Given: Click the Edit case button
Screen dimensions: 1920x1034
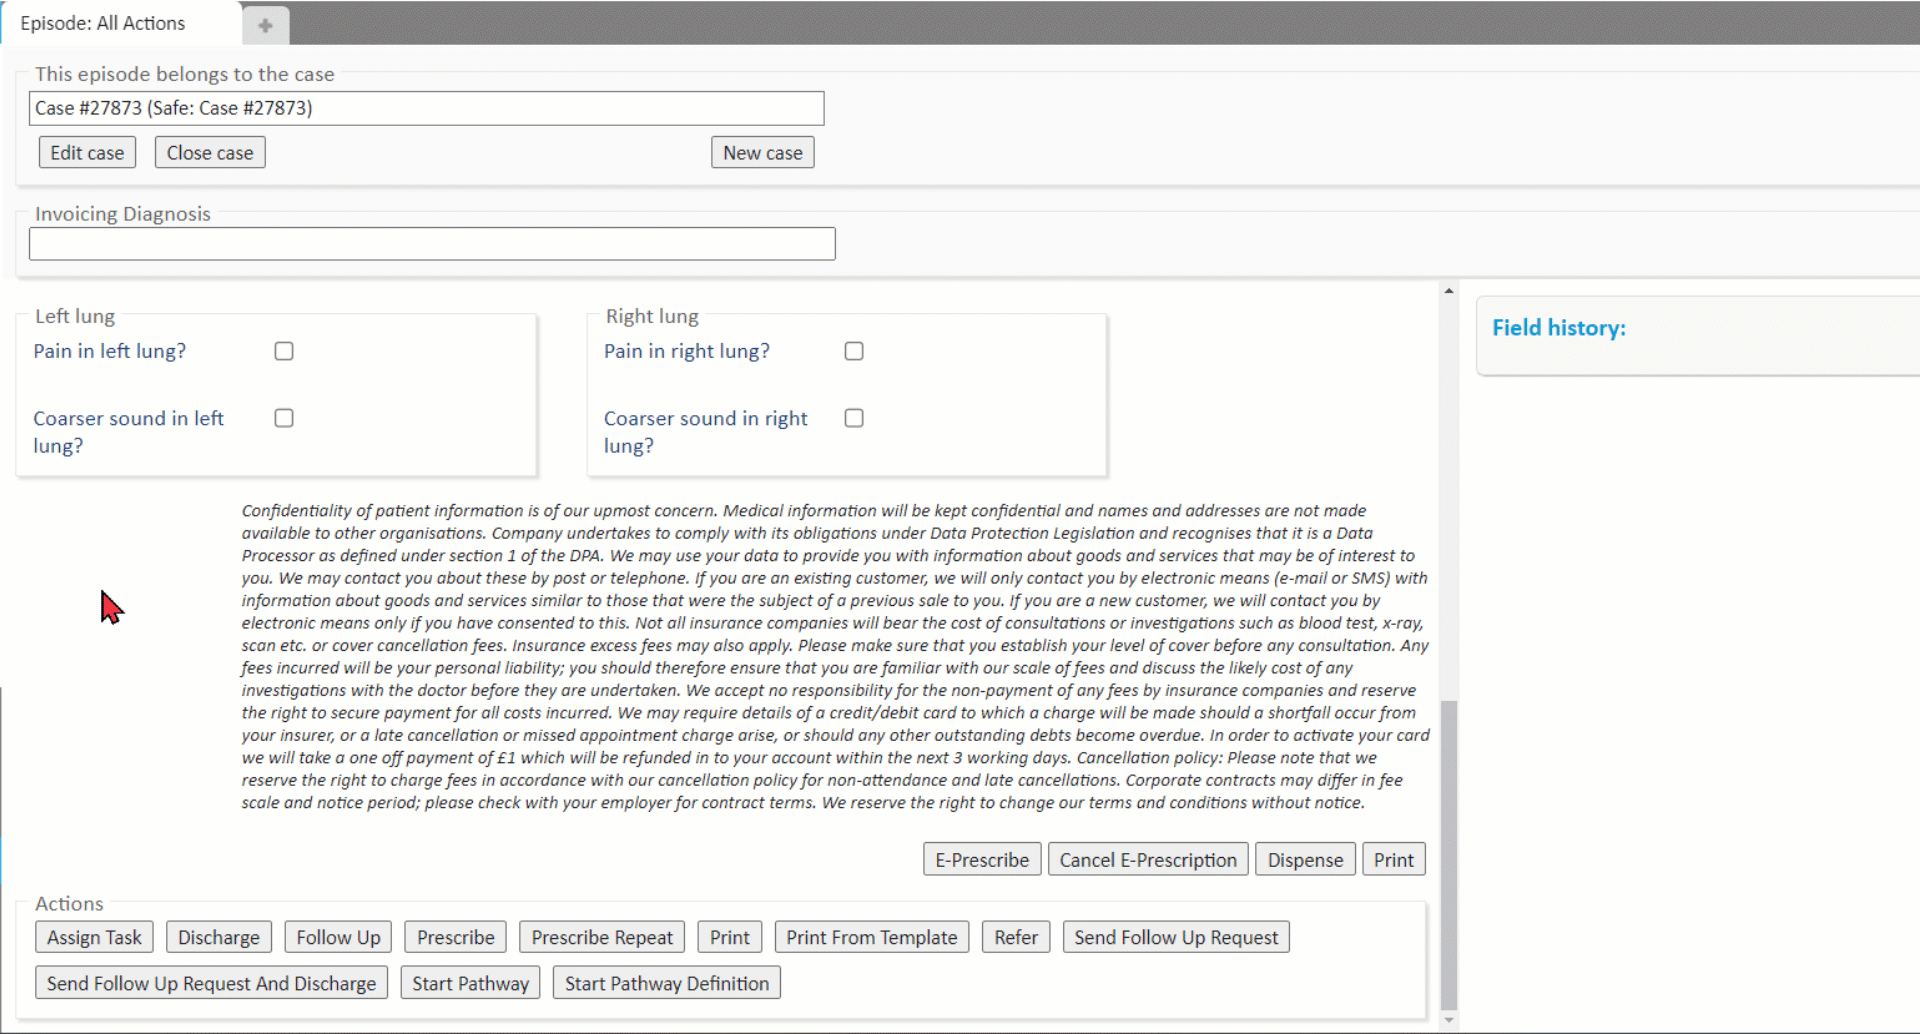Looking at the screenshot, I should tap(87, 153).
